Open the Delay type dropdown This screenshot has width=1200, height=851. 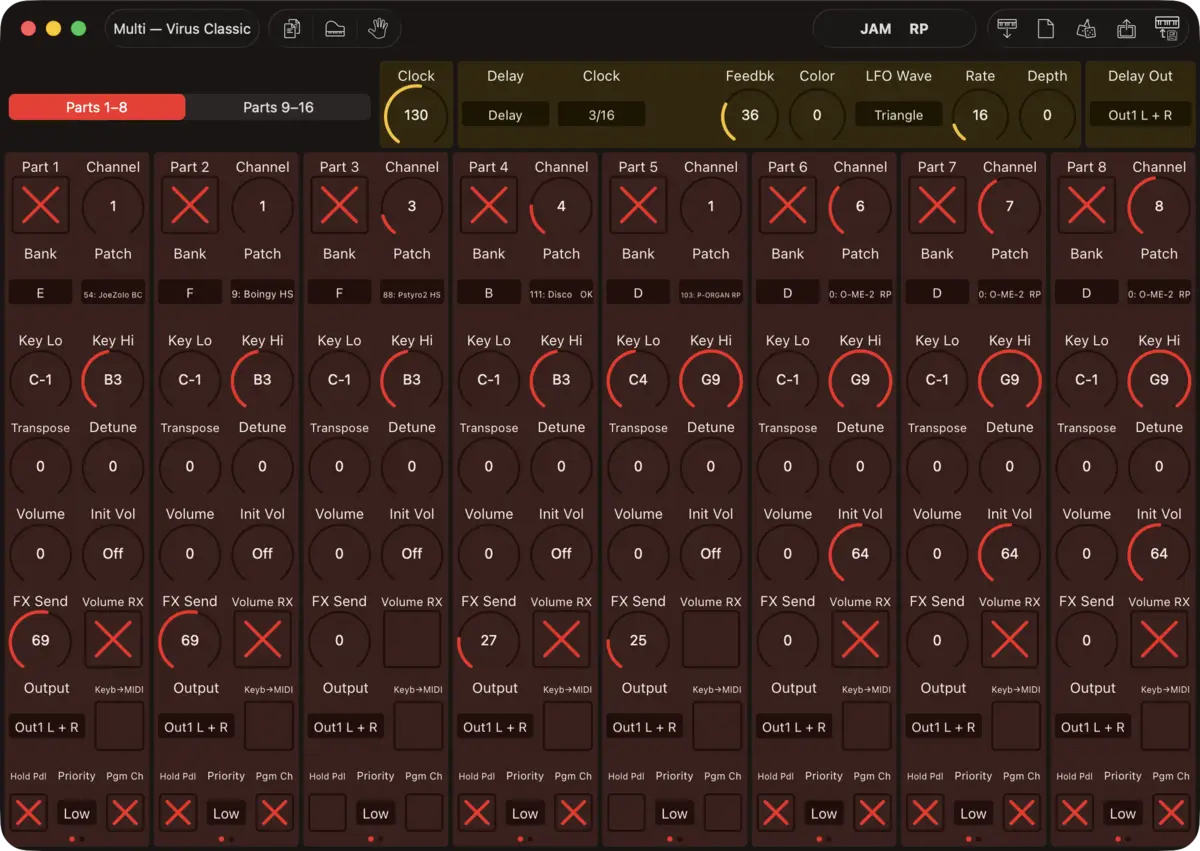click(x=505, y=115)
